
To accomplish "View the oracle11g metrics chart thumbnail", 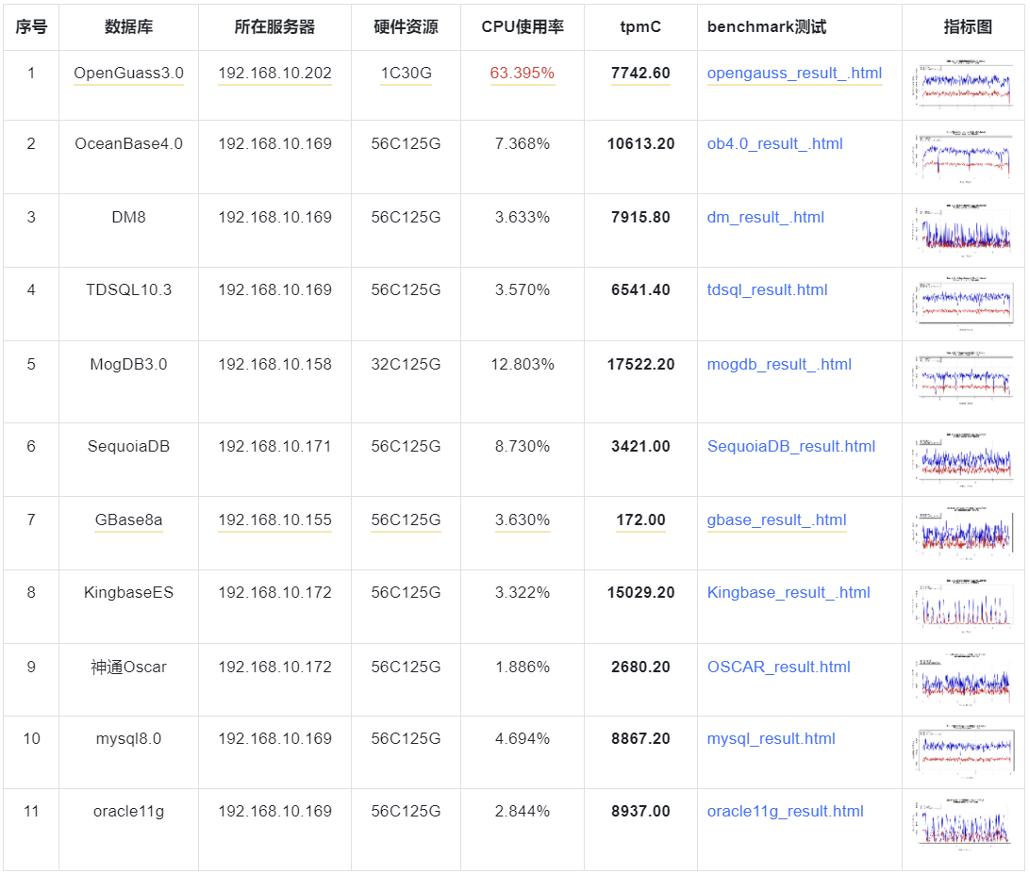I will click(963, 825).
